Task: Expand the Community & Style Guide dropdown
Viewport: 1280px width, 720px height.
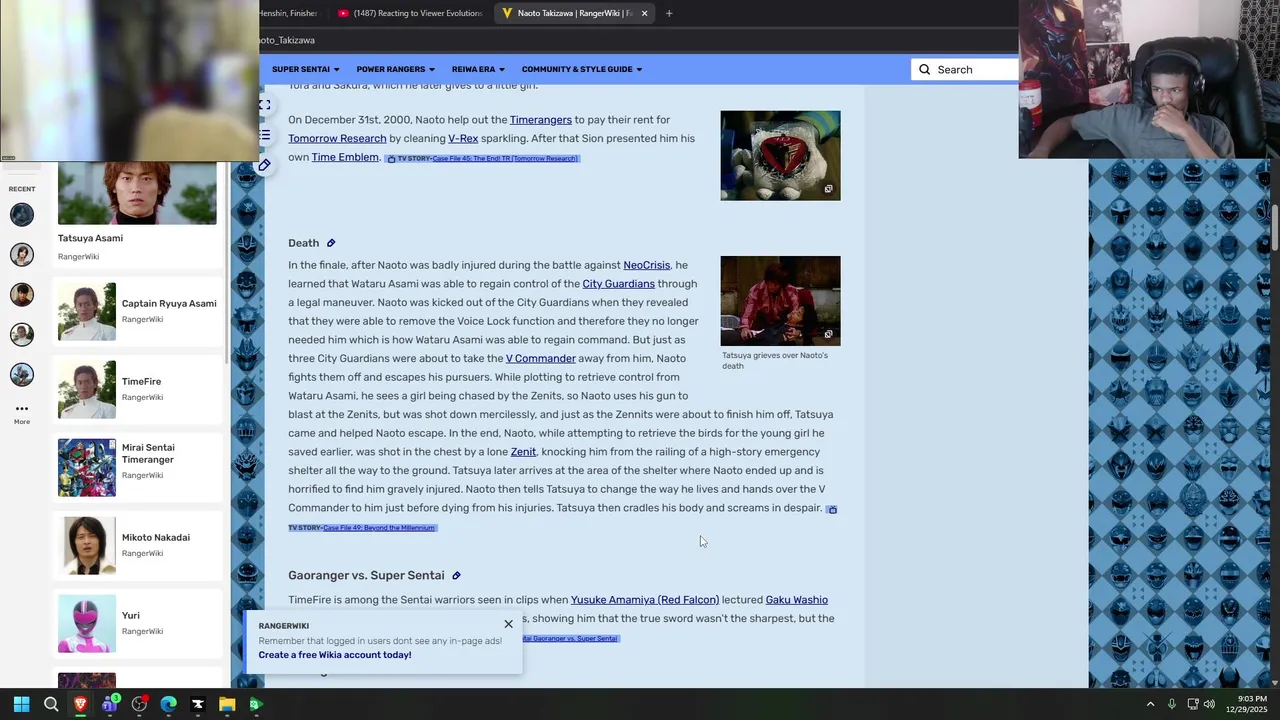Action: click(x=581, y=69)
